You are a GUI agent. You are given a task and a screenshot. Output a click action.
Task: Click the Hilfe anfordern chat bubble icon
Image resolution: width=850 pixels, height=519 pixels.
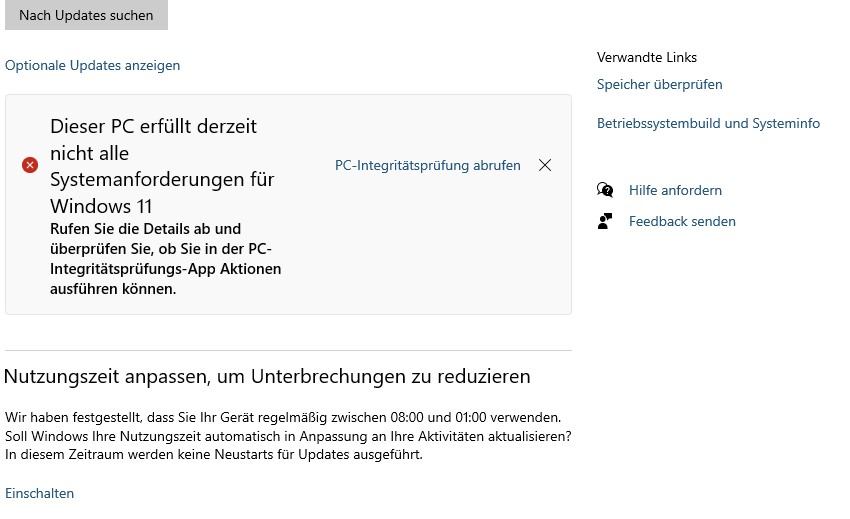[x=605, y=190]
